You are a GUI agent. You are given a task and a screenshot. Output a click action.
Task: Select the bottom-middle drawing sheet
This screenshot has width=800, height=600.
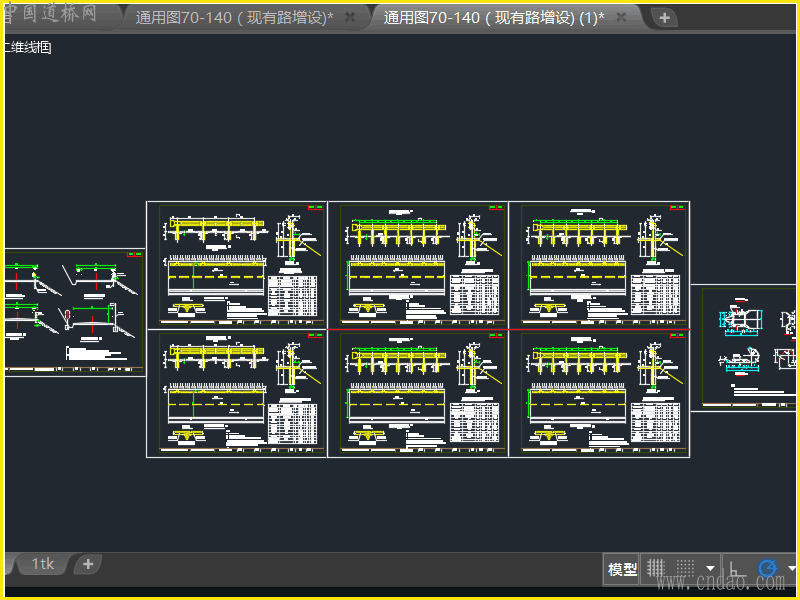pyautogui.click(x=418, y=393)
